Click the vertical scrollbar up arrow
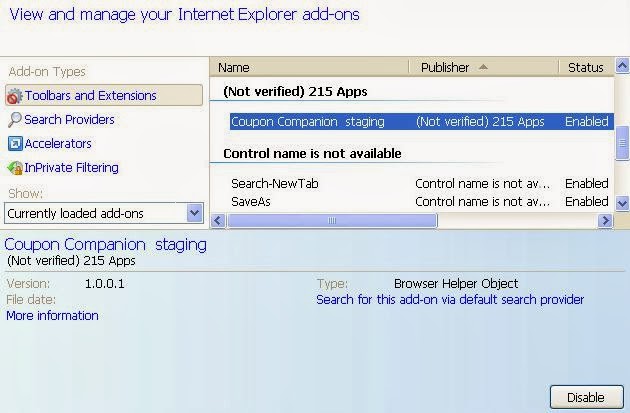Screen dimensions: 630x413 [x=622, y=65]
